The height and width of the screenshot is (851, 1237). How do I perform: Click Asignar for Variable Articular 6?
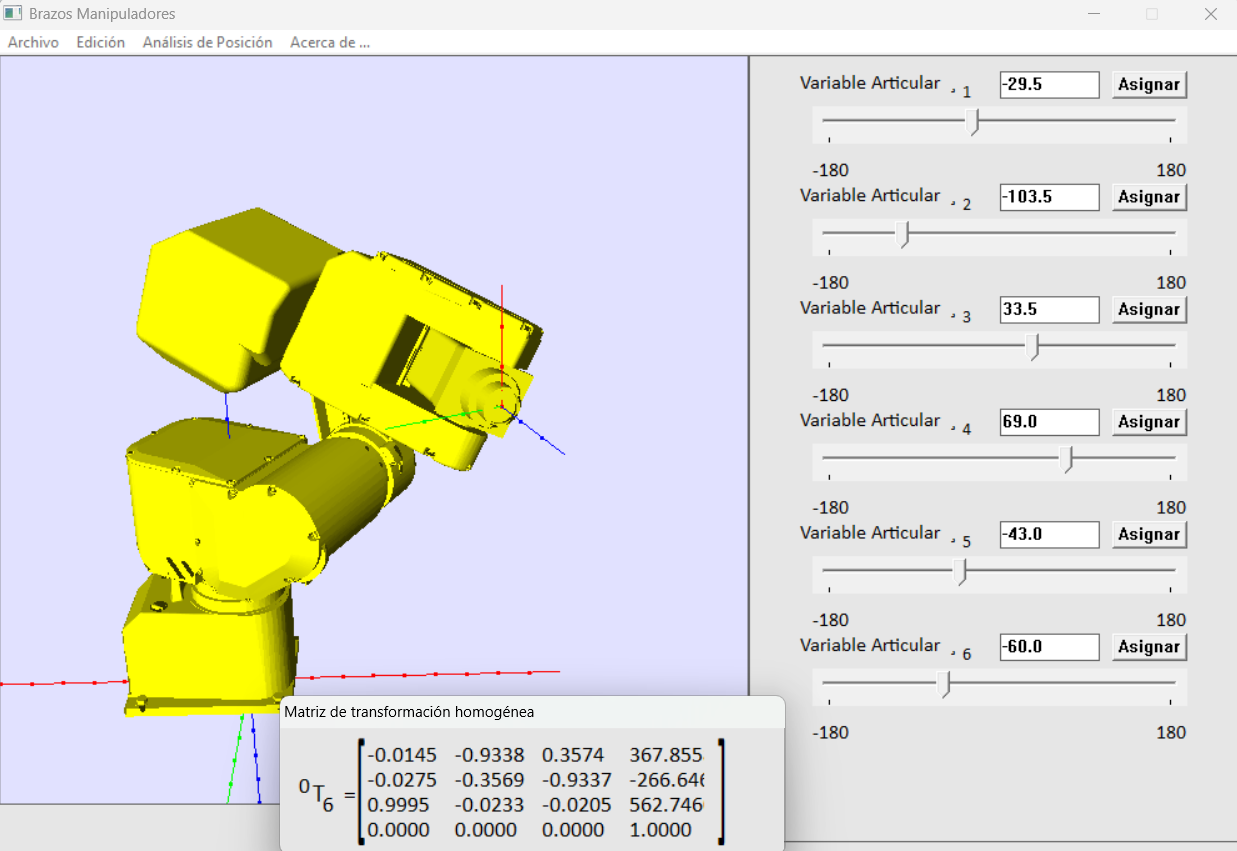1149,647
